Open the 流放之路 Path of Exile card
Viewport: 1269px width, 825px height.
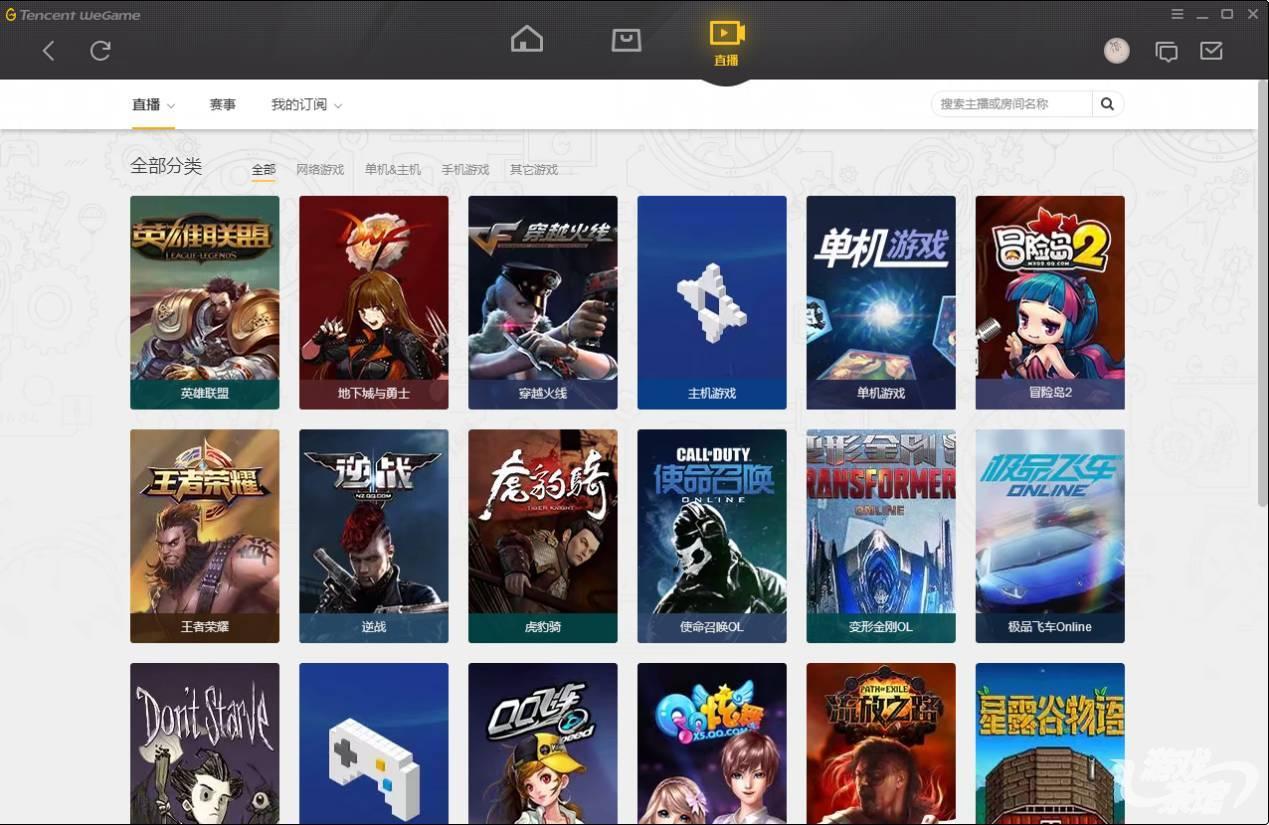[881, 744]
